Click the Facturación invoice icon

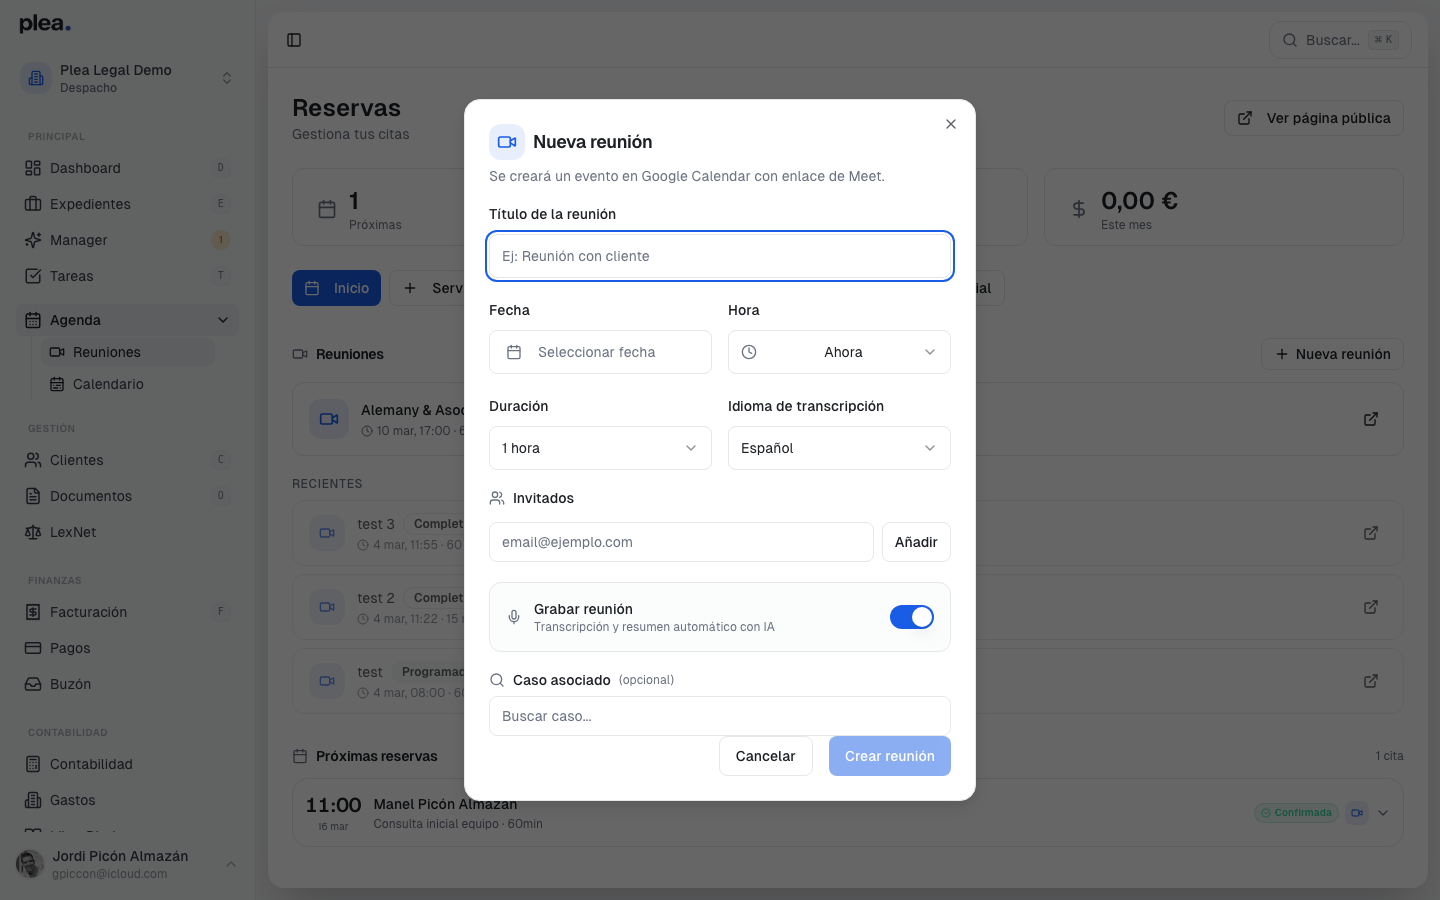click(x=33, y=612)
